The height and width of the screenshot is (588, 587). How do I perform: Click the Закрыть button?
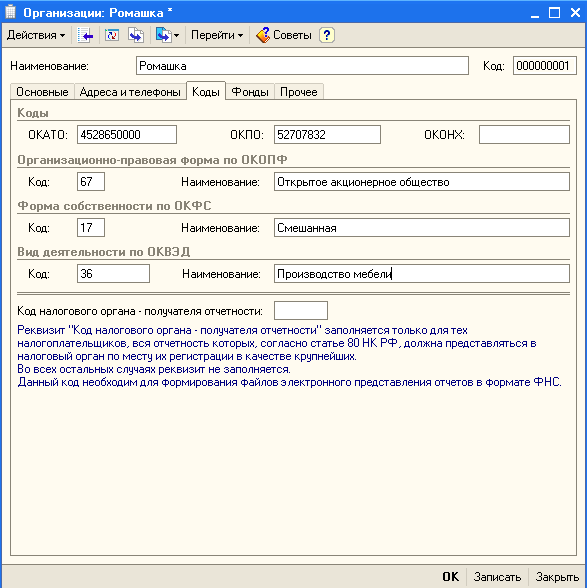click(557, 577)
